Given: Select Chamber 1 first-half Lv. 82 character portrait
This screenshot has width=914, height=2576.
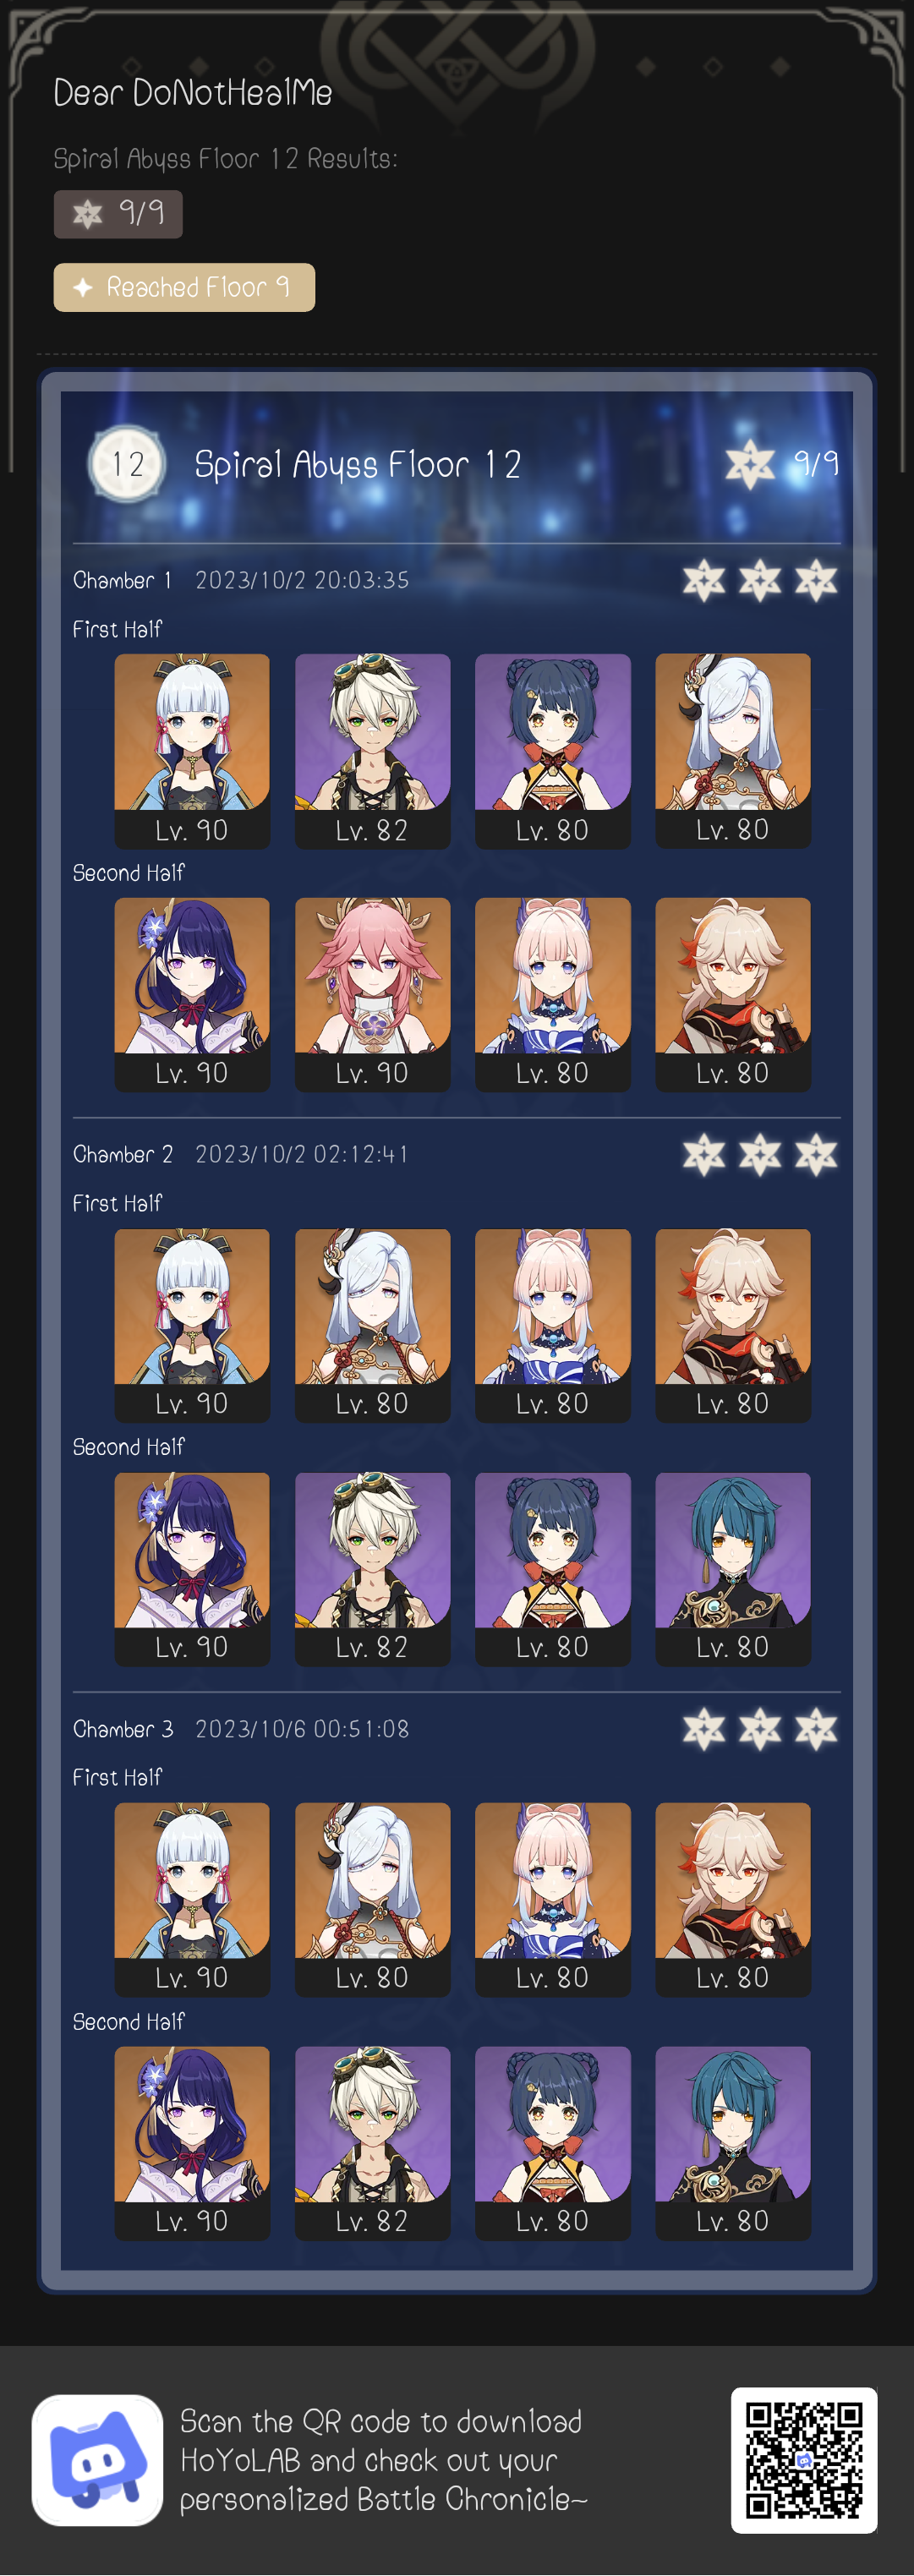Looking at the screenshot, I should point(372,750).
